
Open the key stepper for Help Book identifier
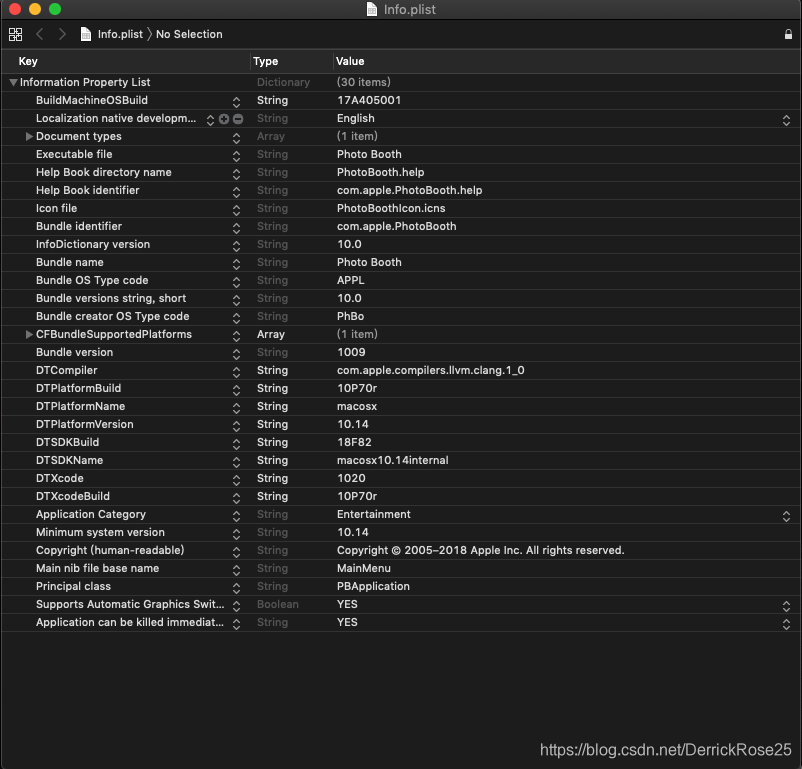[x=236, y=192]
